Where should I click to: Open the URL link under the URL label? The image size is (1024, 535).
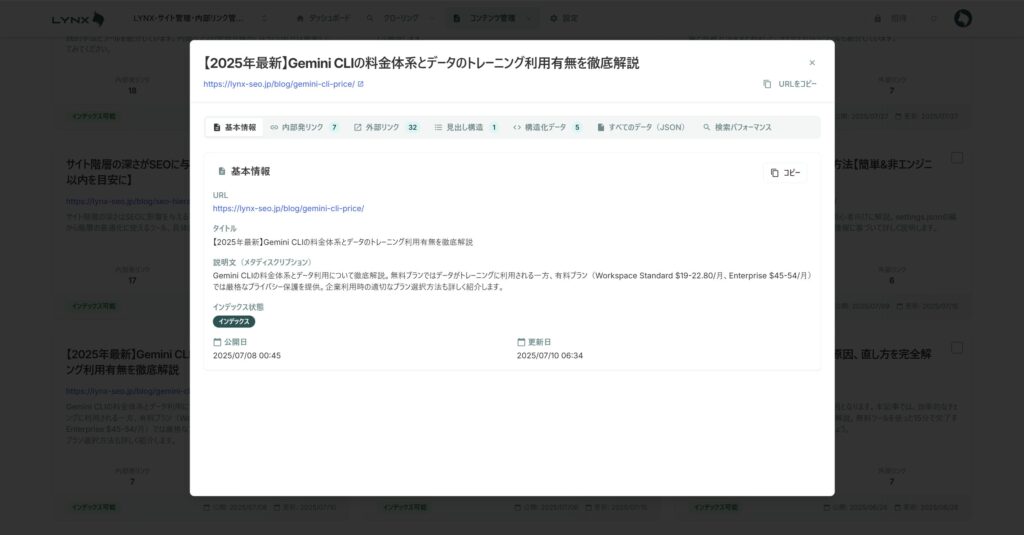(x=288, y=209)
